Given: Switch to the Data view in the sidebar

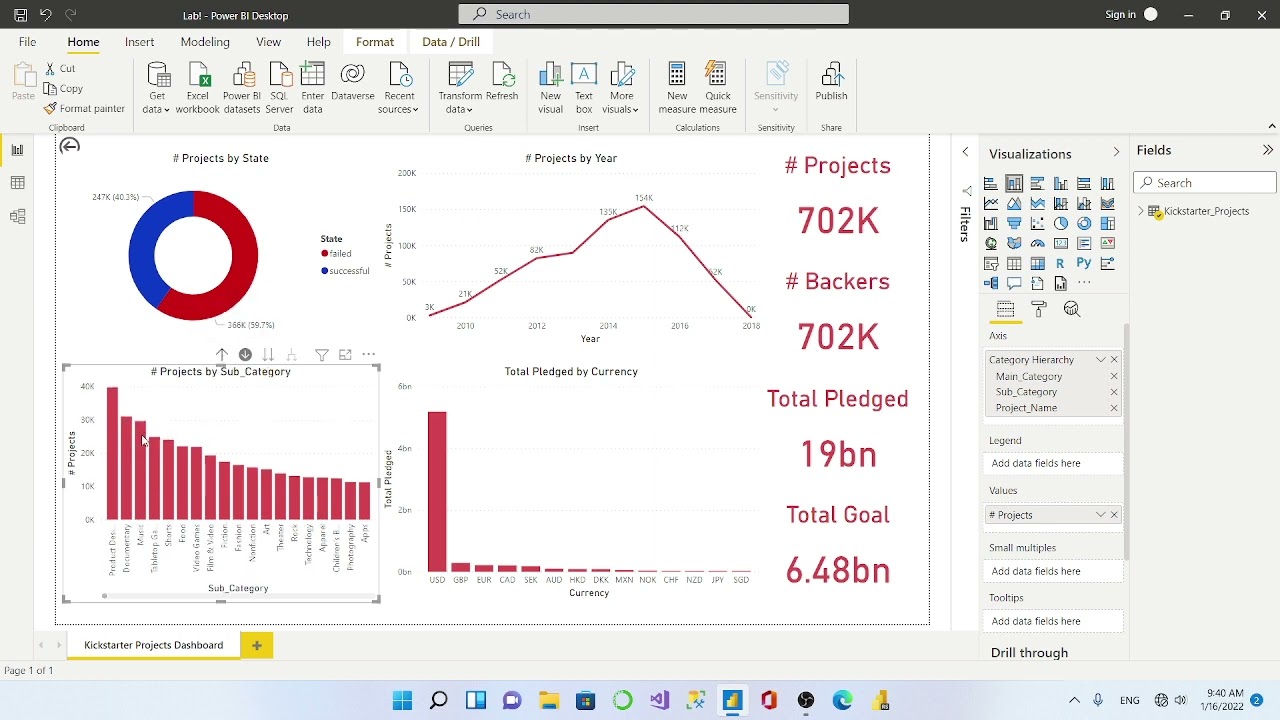Looking at the screenshot, I should pos(17,183).
